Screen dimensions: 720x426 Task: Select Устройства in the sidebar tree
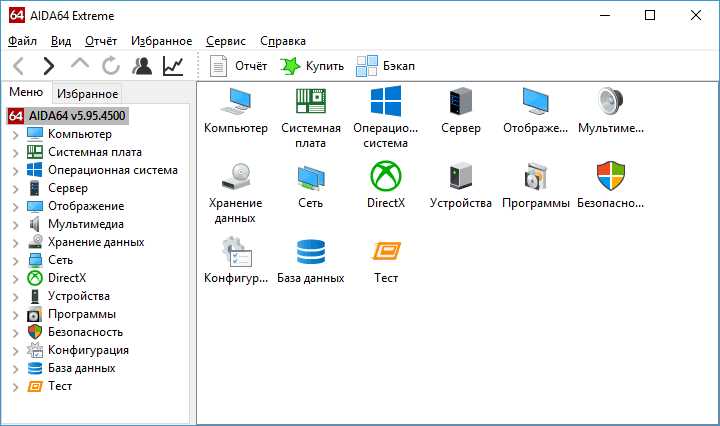[x=79, y=296]
